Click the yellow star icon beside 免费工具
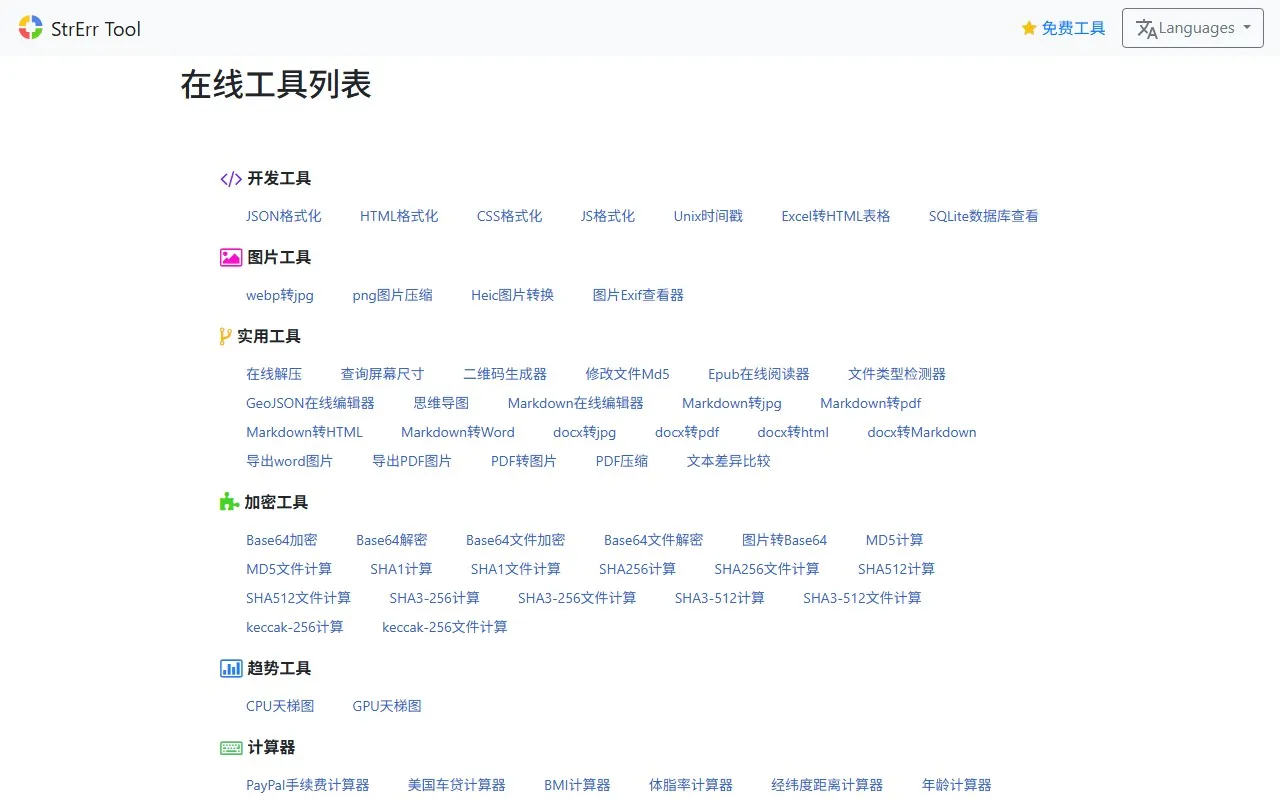The height and width of the screenshot is (800, 1280). (1029, 29)
